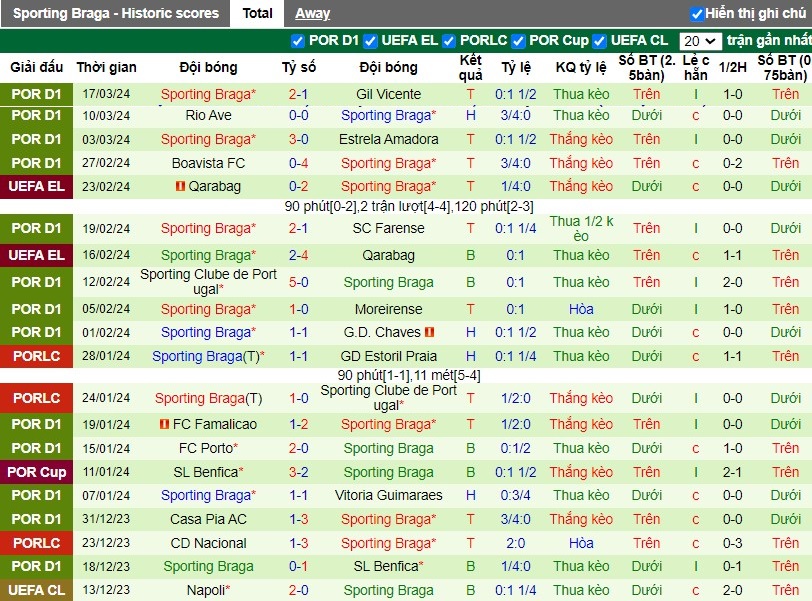Click Napoli team name
Viewport: 812px width, 601px height.
coord(206,590)
